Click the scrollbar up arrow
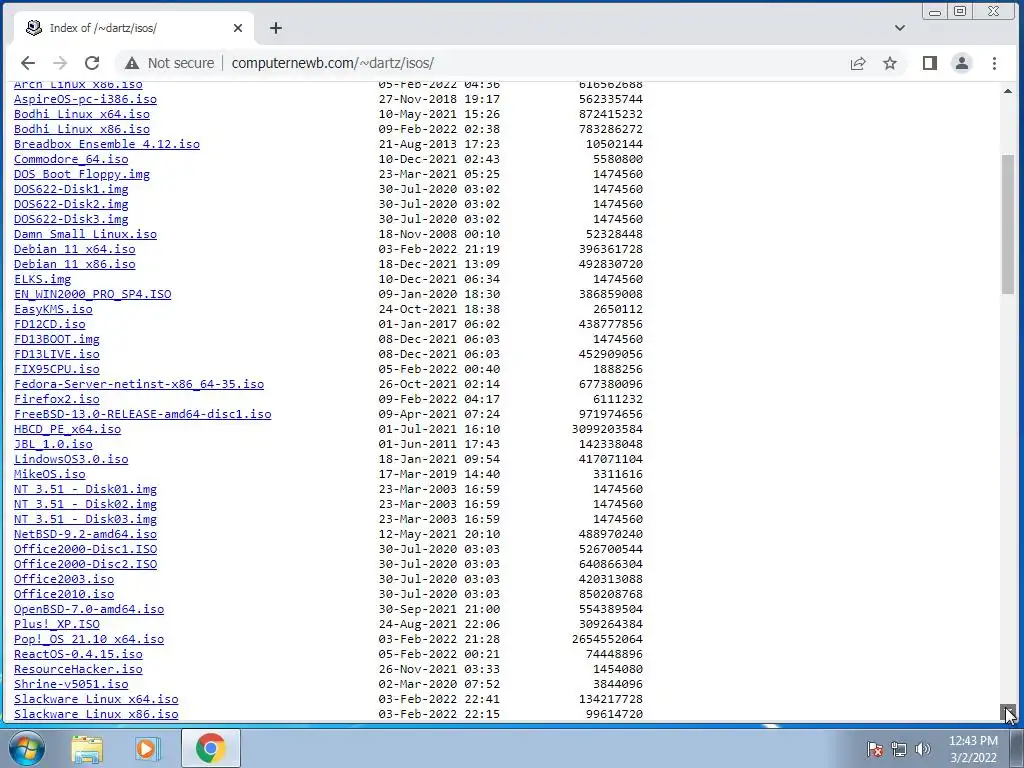This screenshot has width=1024, height=768. coord(1008,91)
